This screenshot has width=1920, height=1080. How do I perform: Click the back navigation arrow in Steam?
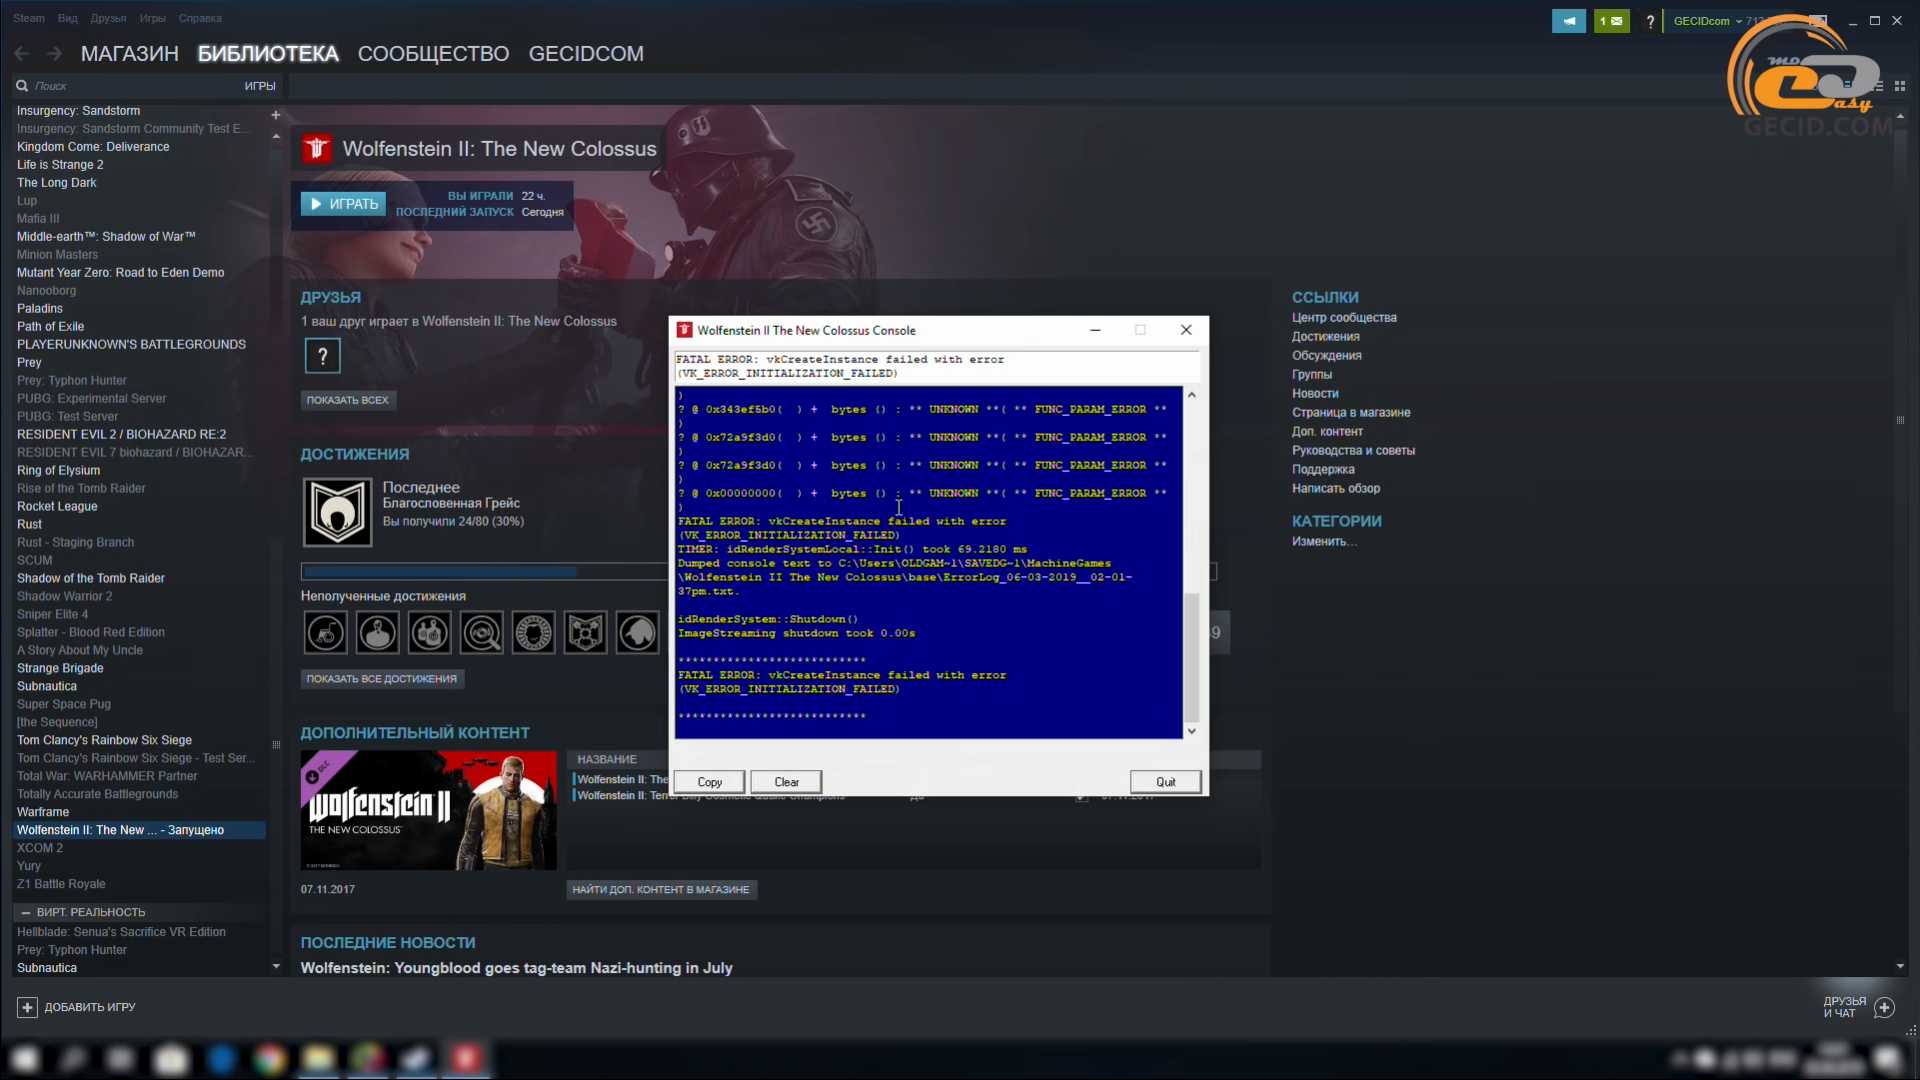tap(21, 54)
